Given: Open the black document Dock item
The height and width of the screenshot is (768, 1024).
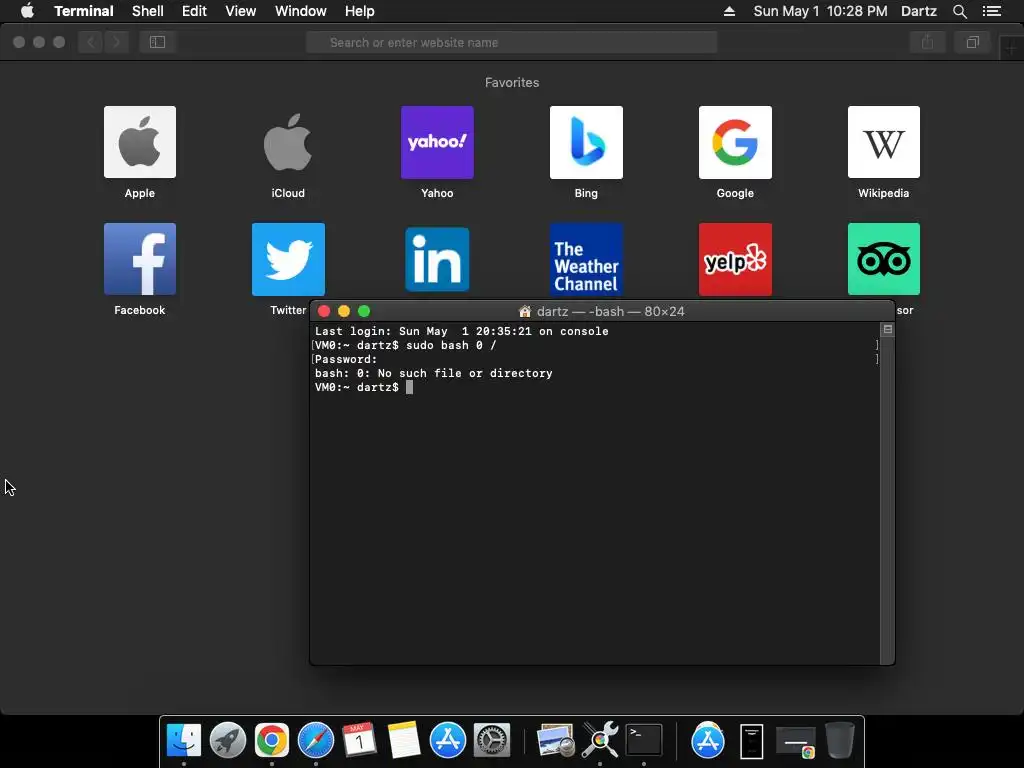Looking at the screenshot, I should 752,741.
